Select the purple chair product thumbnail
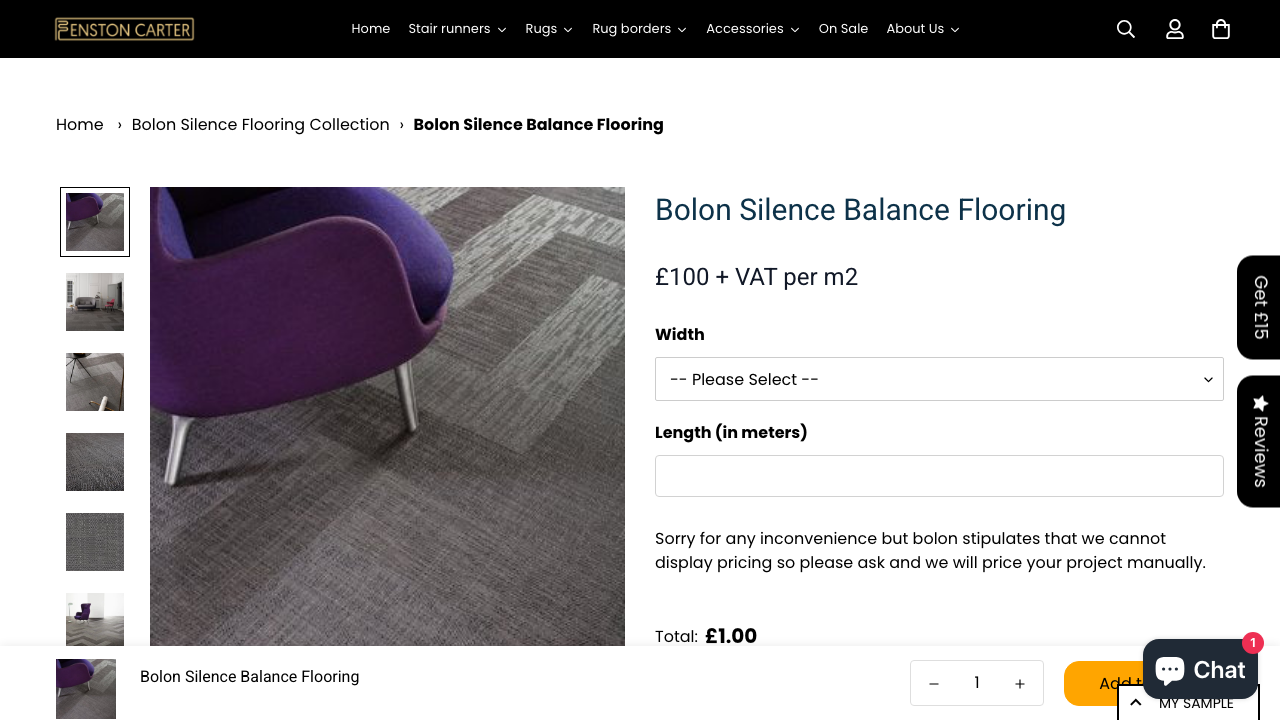This screenshot has height=720, width=1280. point(94,221)
